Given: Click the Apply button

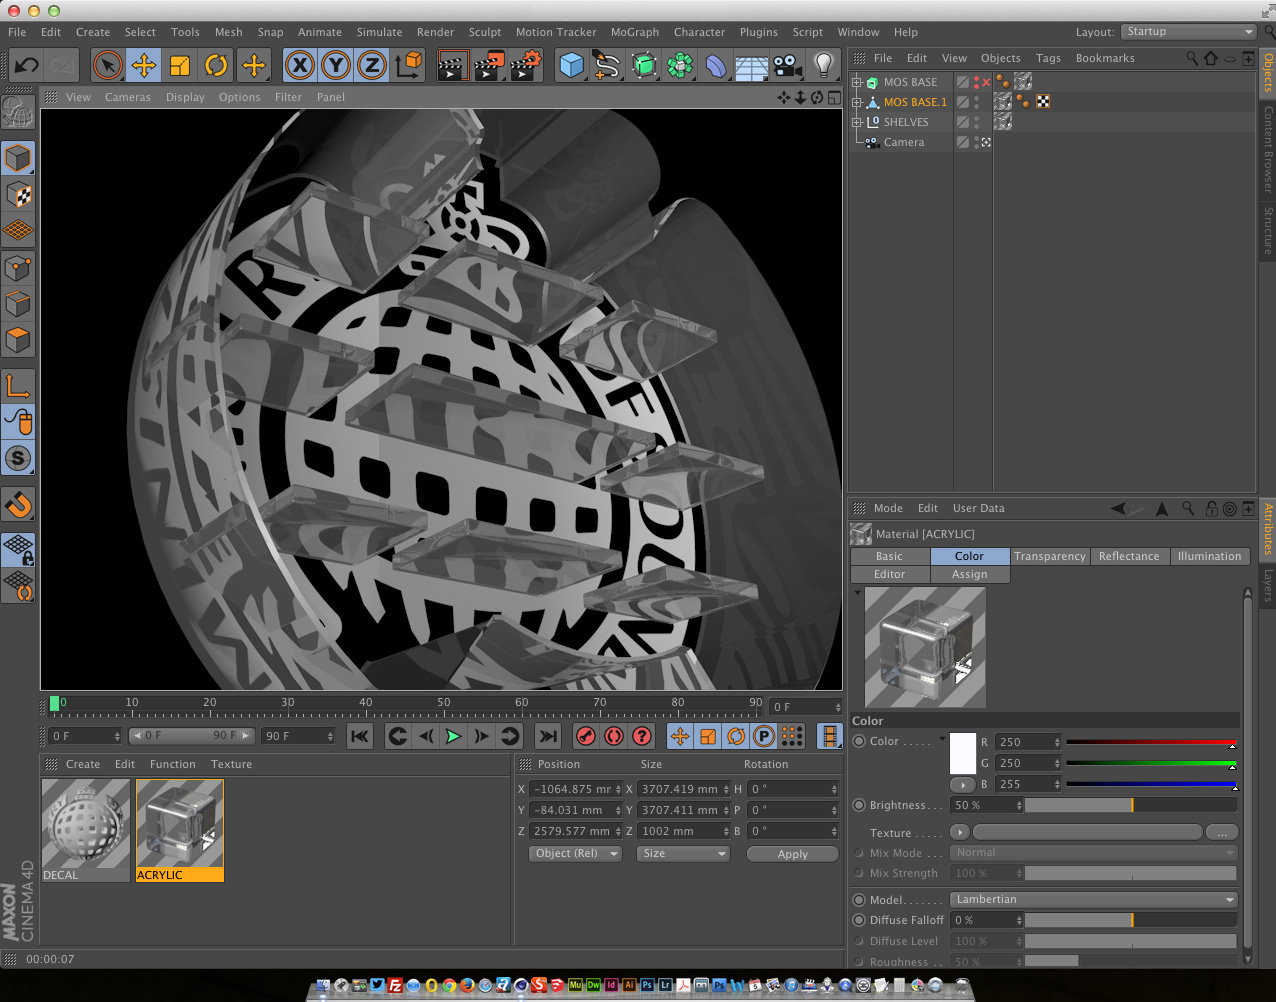Looking at the screenshot, I should click(x=792, y=854).
